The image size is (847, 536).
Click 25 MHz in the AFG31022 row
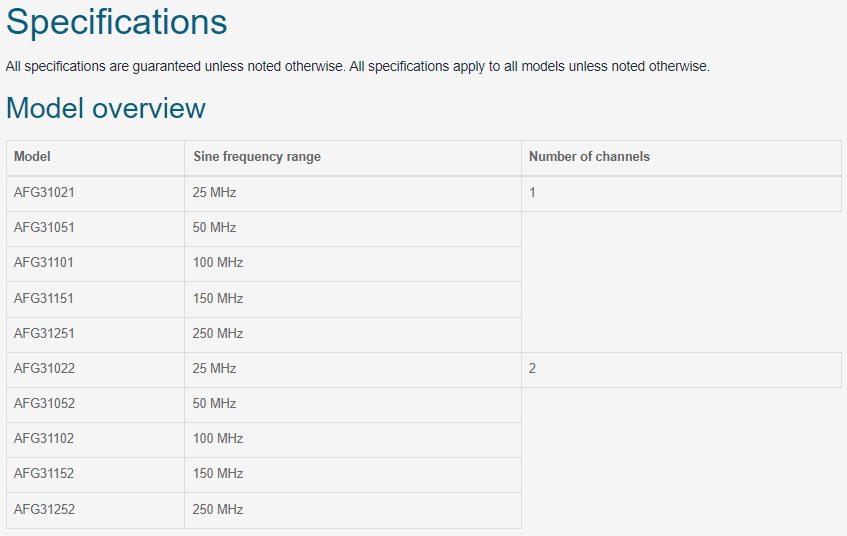click(x=214, y=369)
